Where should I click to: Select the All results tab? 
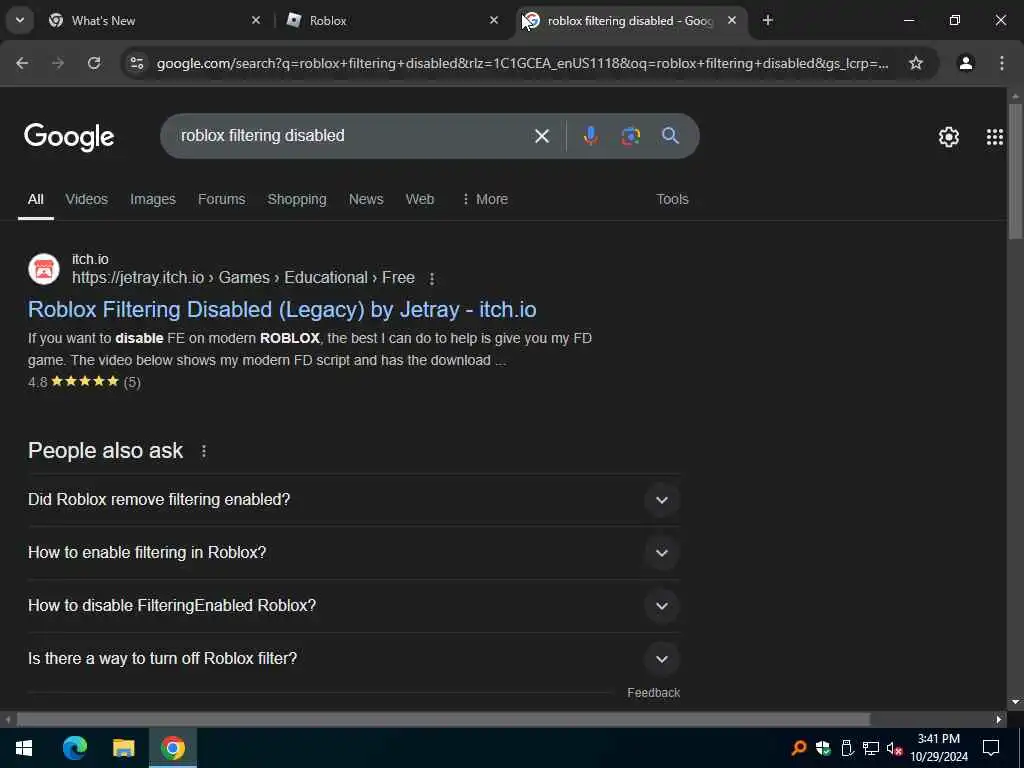[35, 199]
